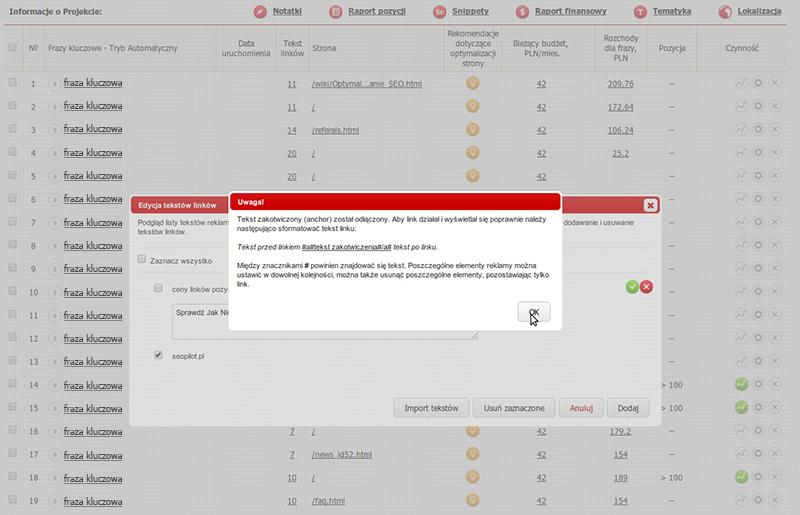This screenshot has width=800, height=515.
Task: Open the 'Raport pozycji' menu link
Action: (x=377, y=12)
